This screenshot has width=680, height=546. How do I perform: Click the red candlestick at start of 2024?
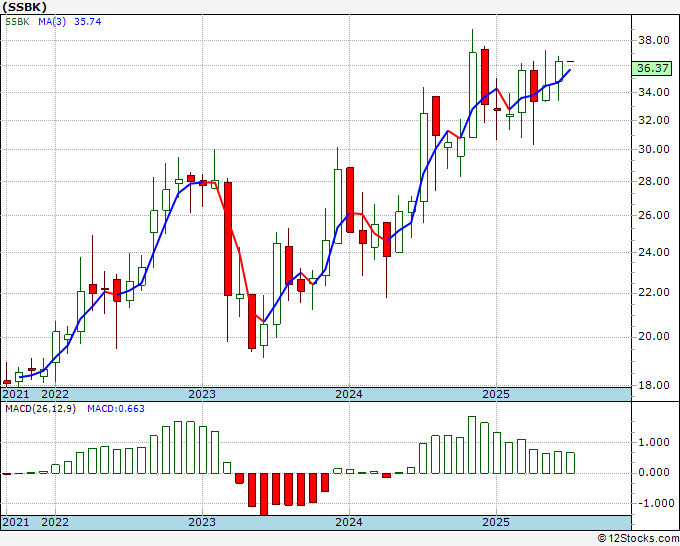(350, 200)
